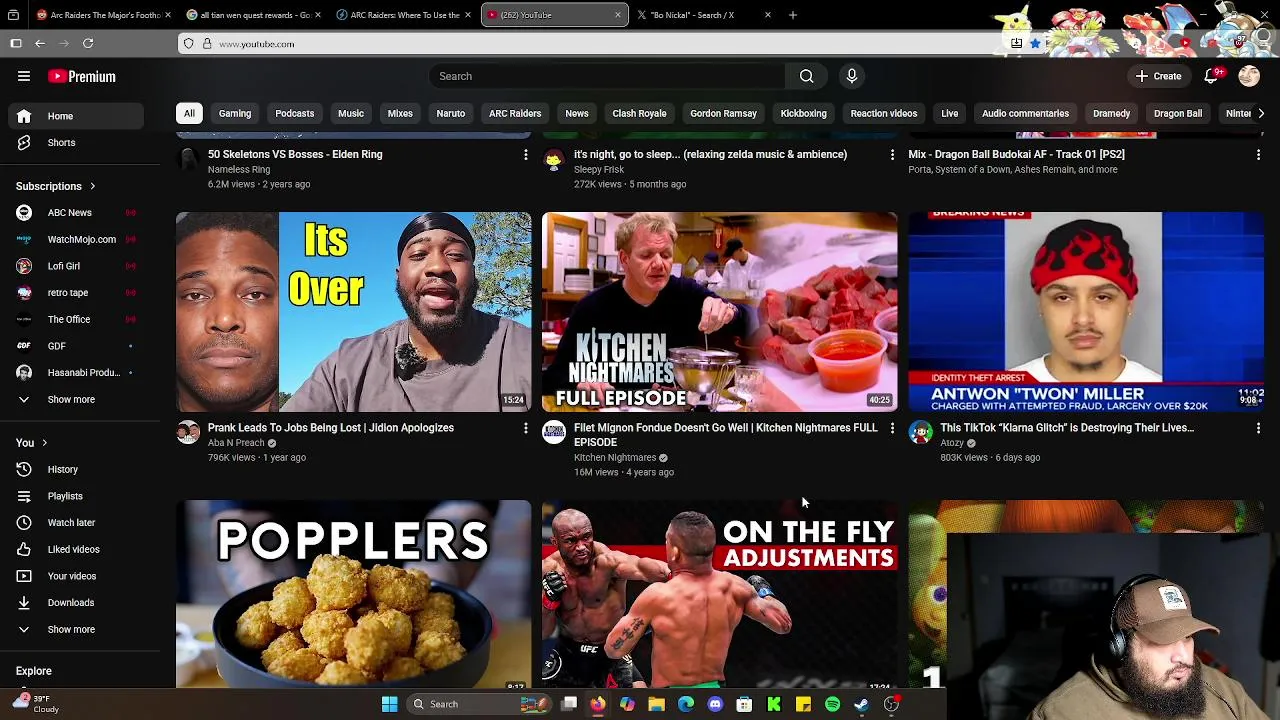Bookmark this page with the star icon
1280x720 pixels.
tap(1035, 43)
